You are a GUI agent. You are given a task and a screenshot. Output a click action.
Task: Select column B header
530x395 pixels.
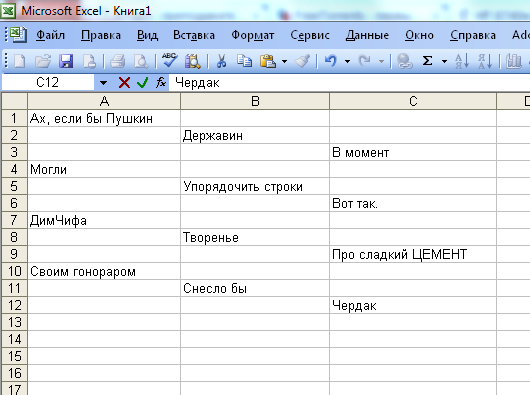255,101
